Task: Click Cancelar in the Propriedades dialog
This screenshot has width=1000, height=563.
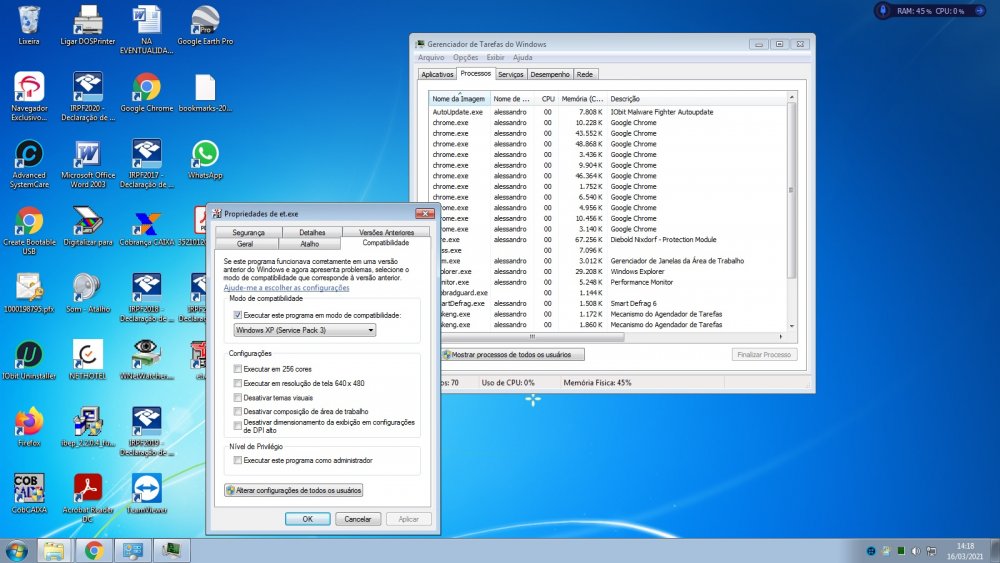Action: [358, 519]
